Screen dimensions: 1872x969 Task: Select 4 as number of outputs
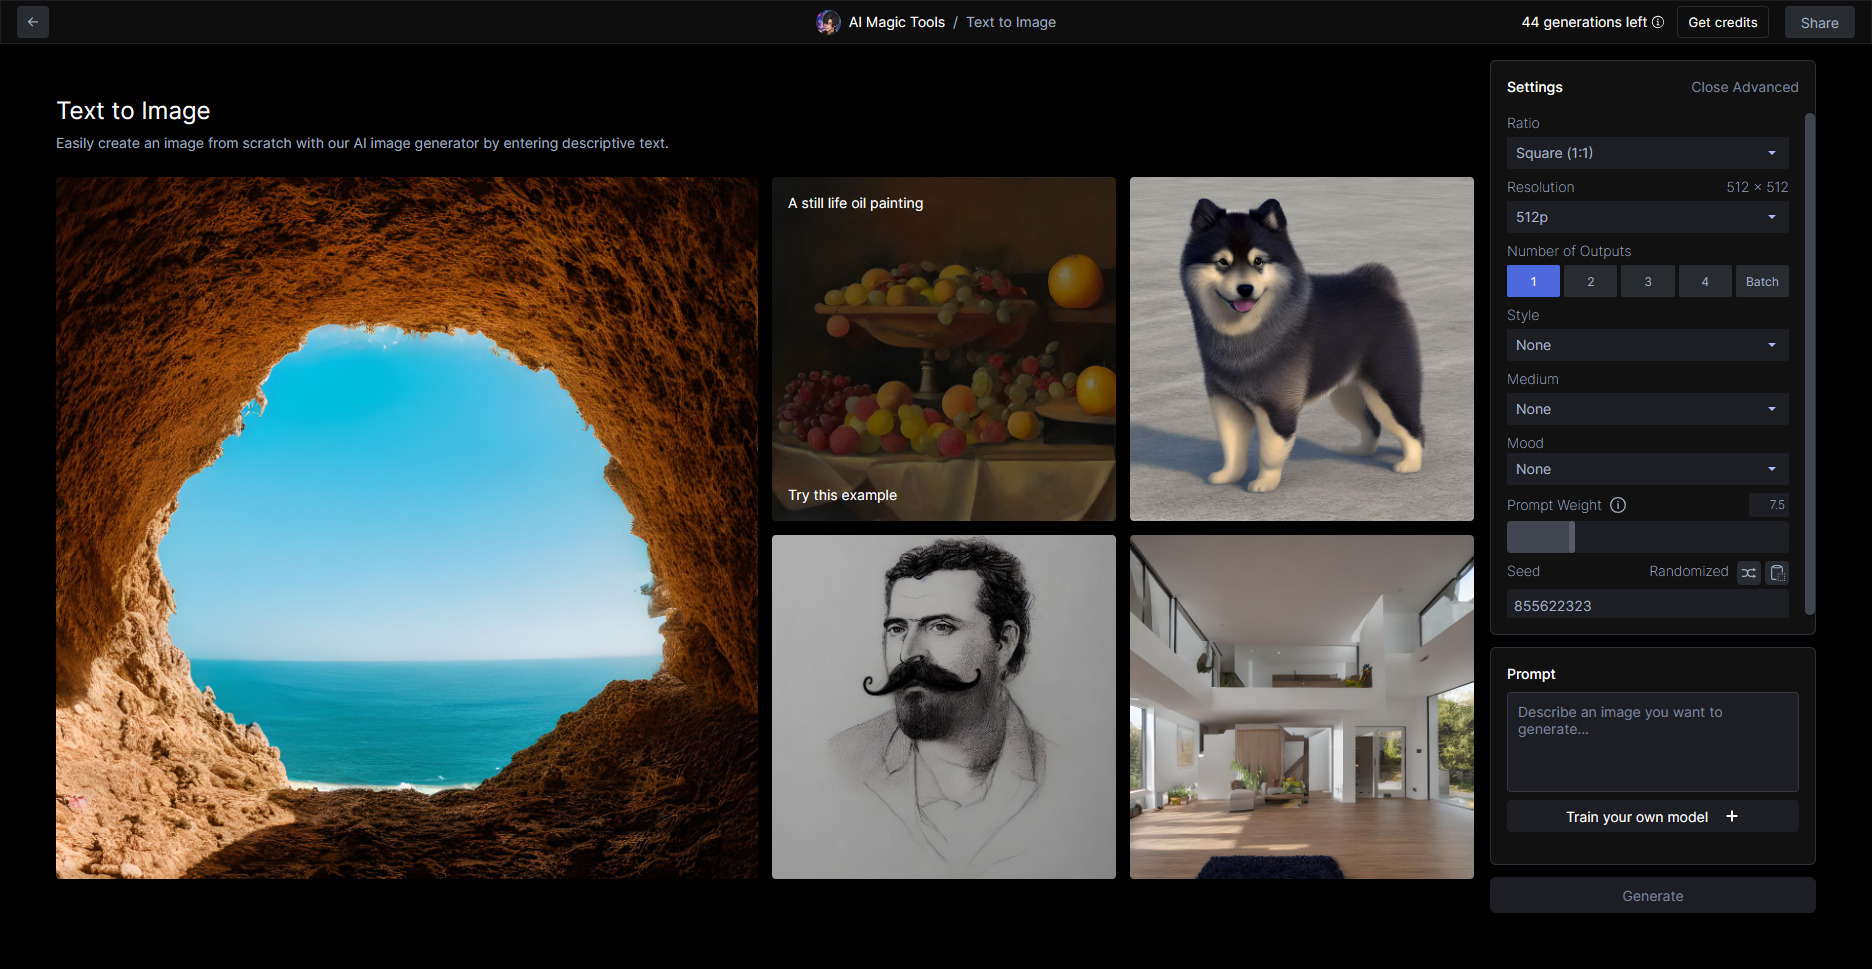(1705, 282)
